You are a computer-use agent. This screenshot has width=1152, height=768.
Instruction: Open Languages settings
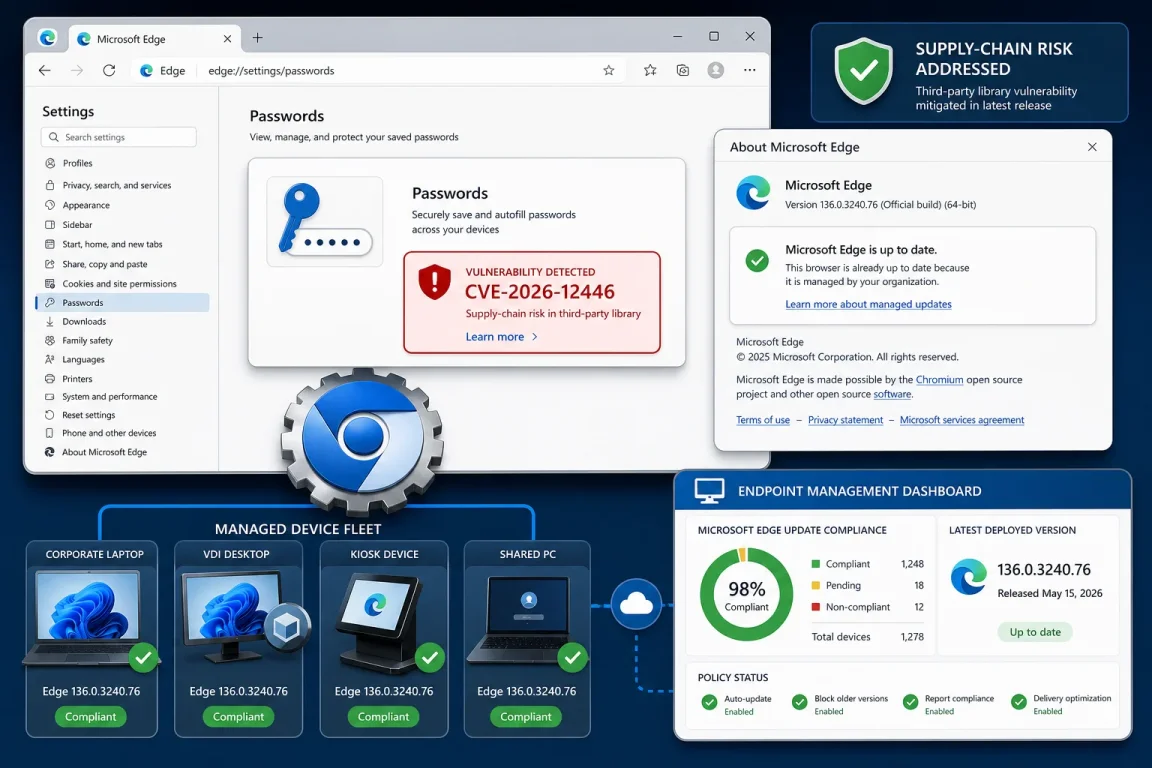click(74, 360)
